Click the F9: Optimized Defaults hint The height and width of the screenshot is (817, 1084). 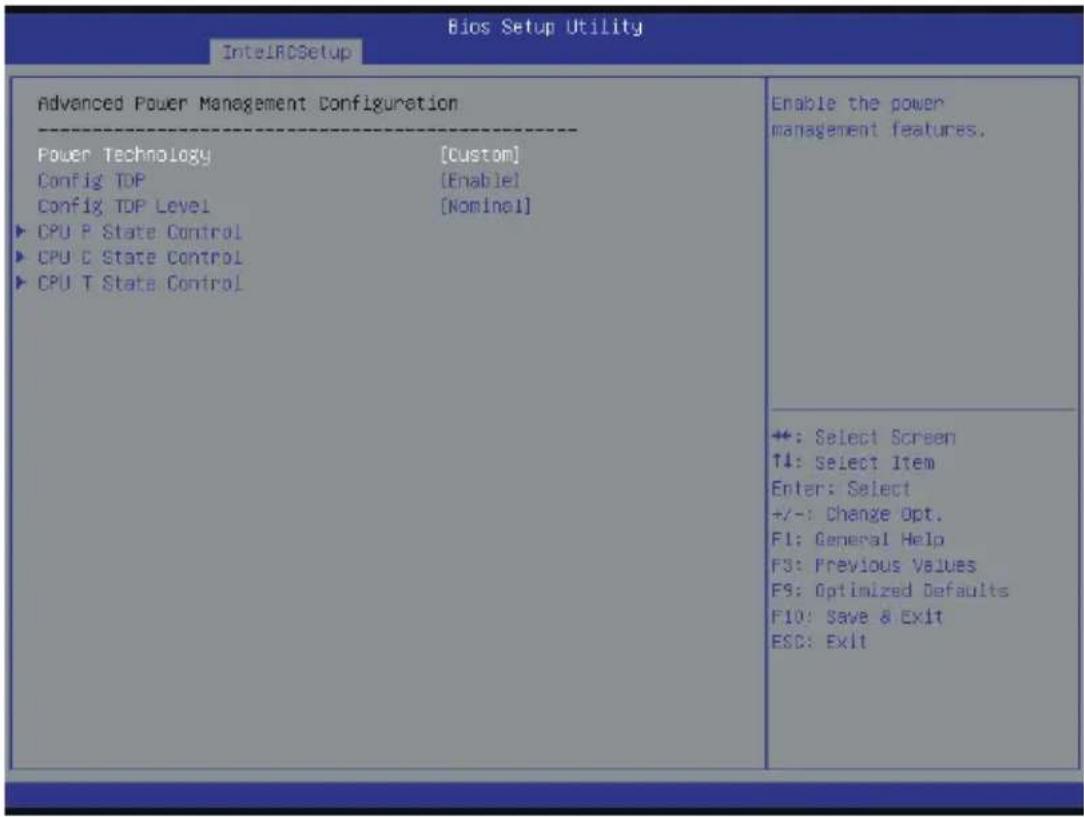[x=890, y=591]
